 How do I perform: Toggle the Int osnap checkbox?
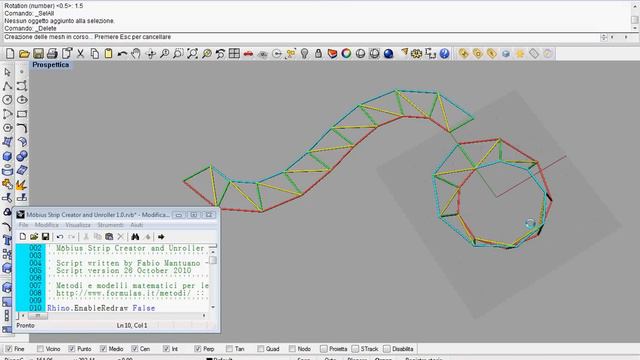(166, 349)
